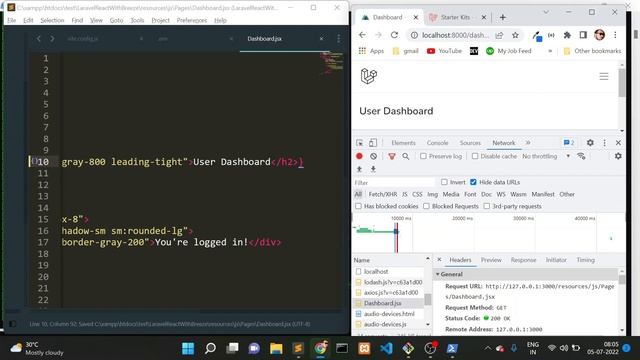Jump back in Sublime Text tab history
This screenshot has height=360, width=640.
click(39, 38)
